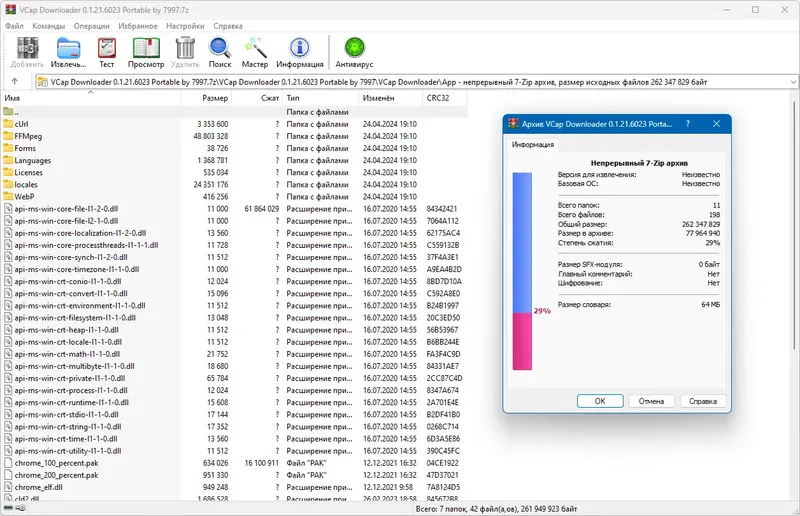Select api-ms-win-crt-stdio-l1-1-0.dll file name
The width and height of the screenshot is (800, 516).
pos(66,414)
